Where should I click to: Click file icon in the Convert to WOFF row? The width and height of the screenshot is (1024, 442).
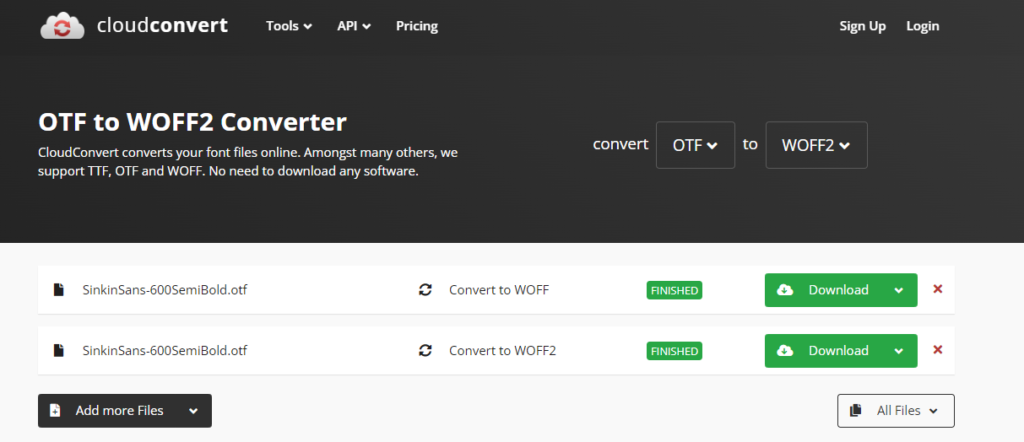(x=59, y=290)
